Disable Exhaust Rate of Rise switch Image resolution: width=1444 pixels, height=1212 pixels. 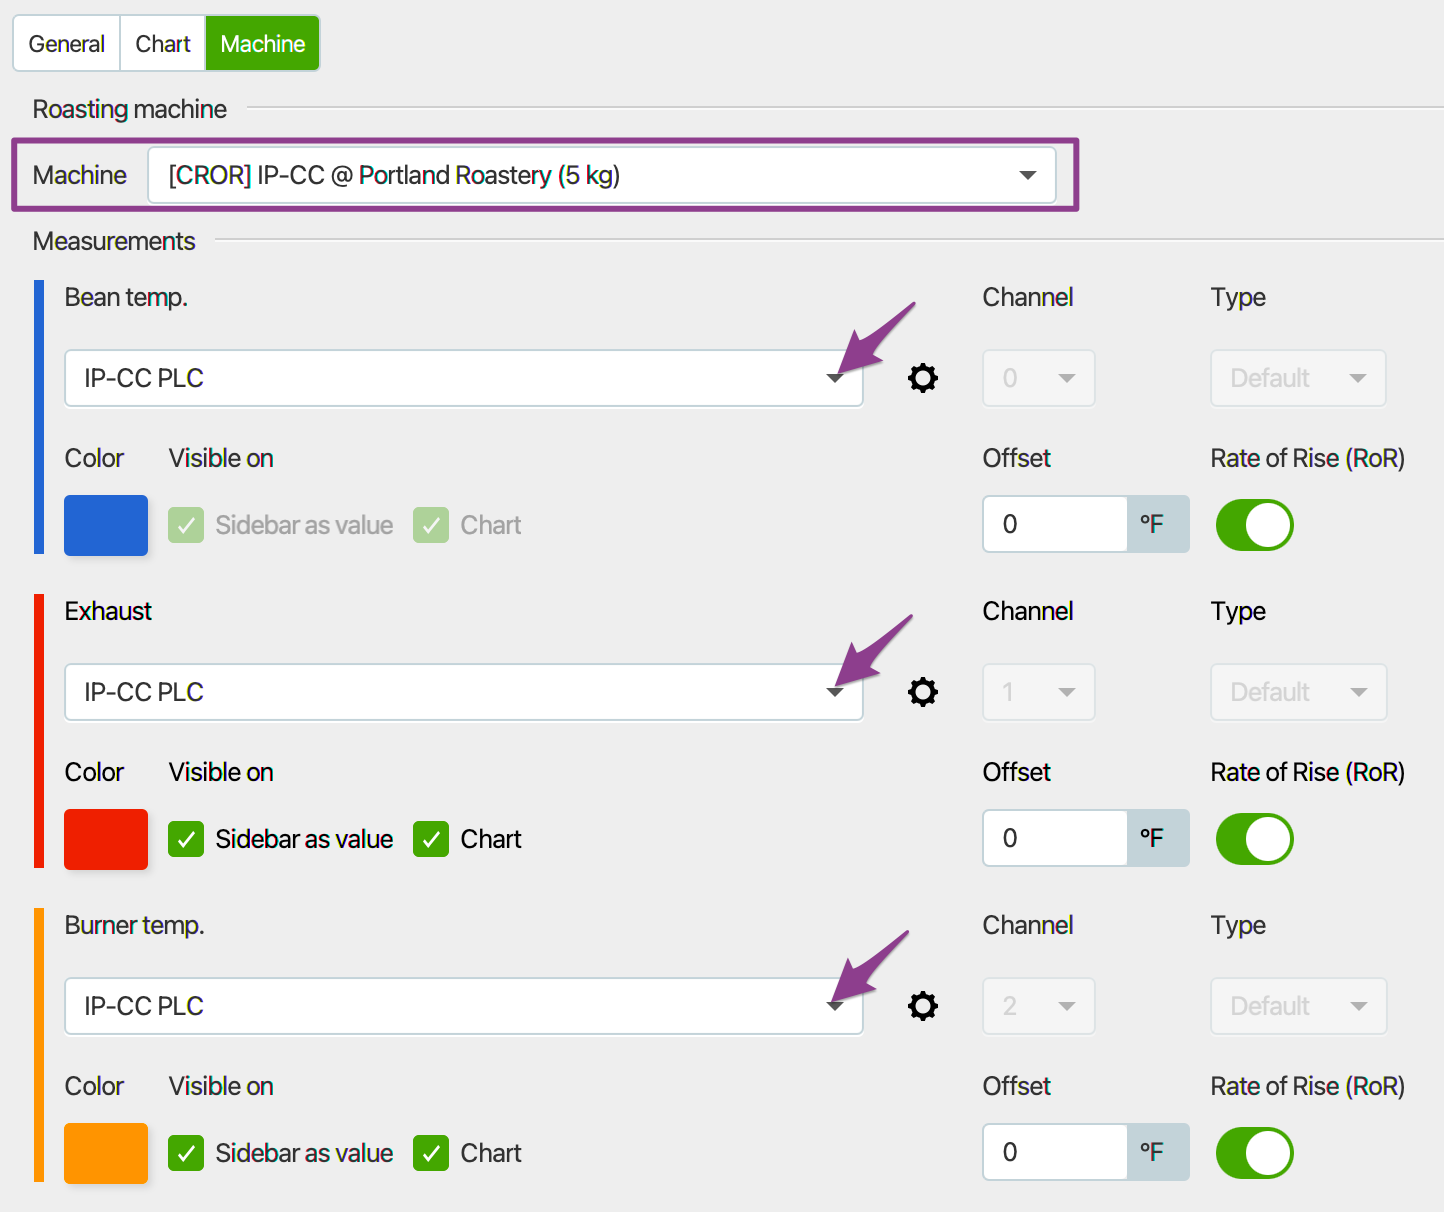click(1254, 839)
